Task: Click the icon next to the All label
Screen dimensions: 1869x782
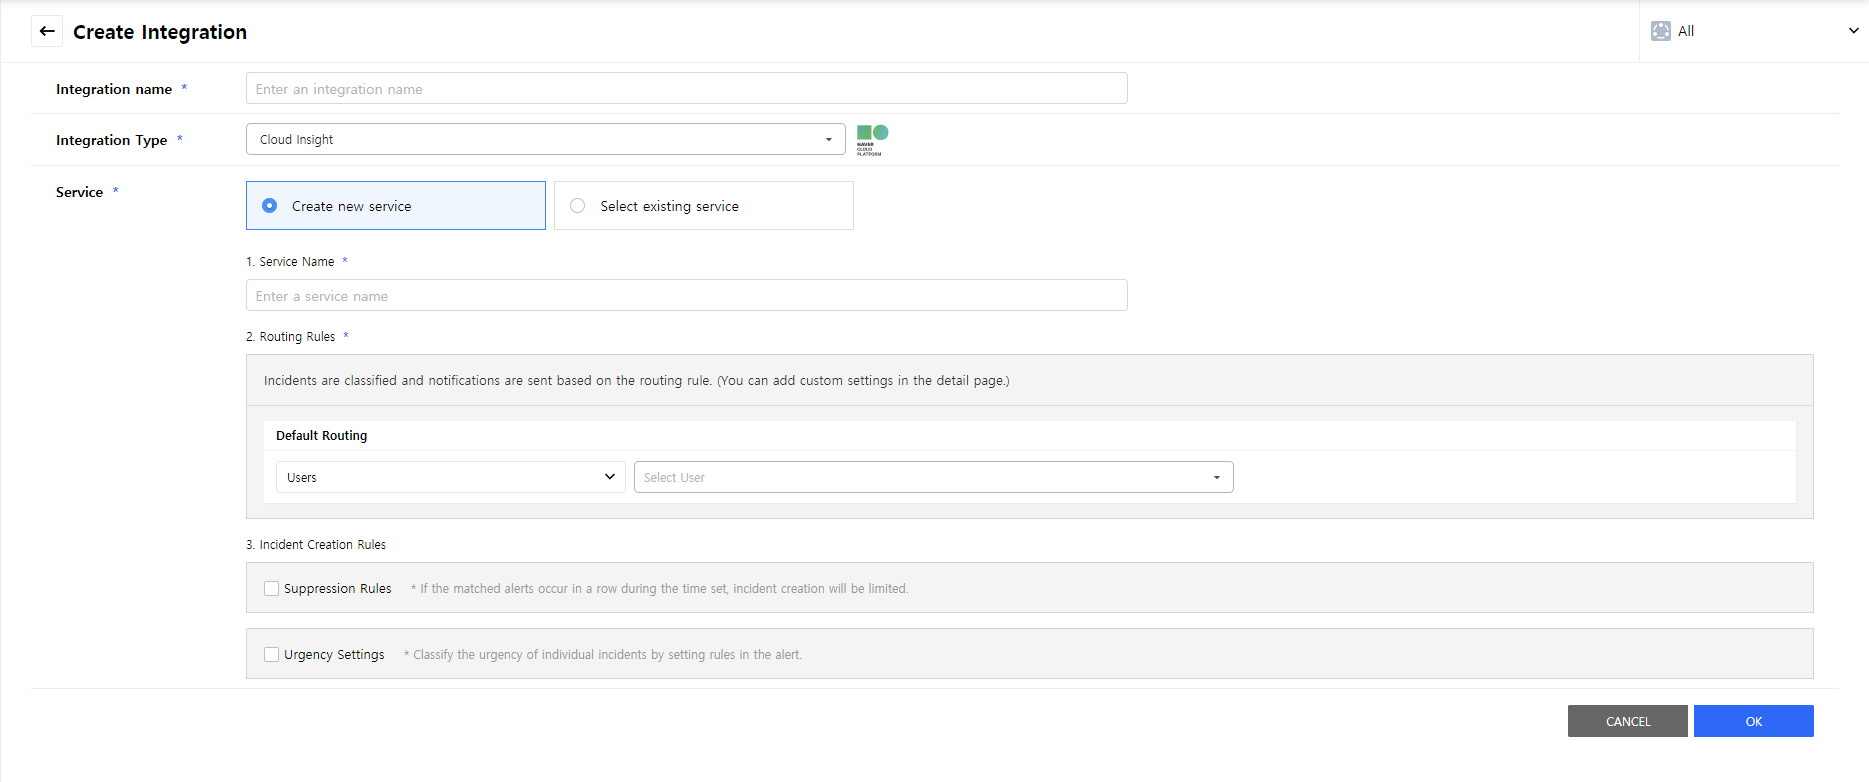Action: [x=1660, y=31]
